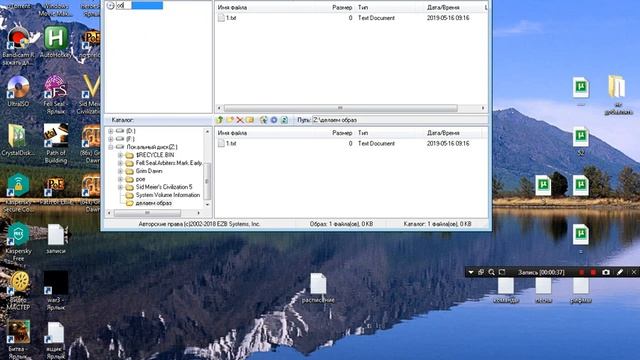Click the catalog tree scroll-up arrow
This screenshot has height=360, width=640.
point(207,131)
